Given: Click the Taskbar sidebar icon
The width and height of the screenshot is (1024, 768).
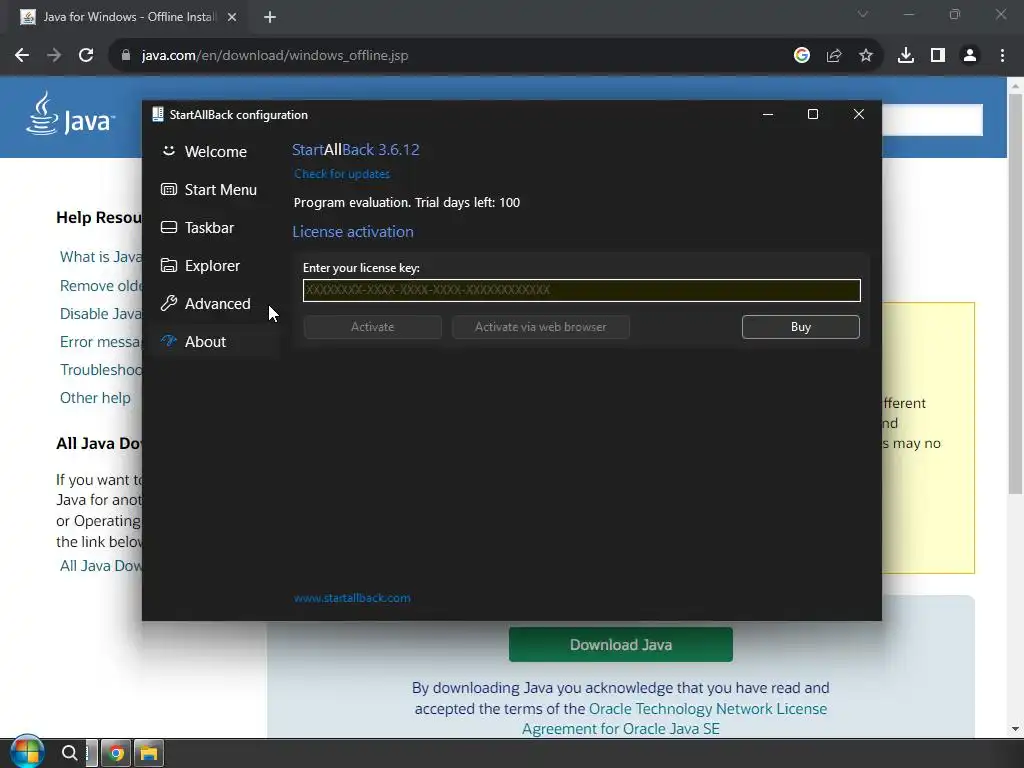Looking at the screenshot, I should click(168, 227).
